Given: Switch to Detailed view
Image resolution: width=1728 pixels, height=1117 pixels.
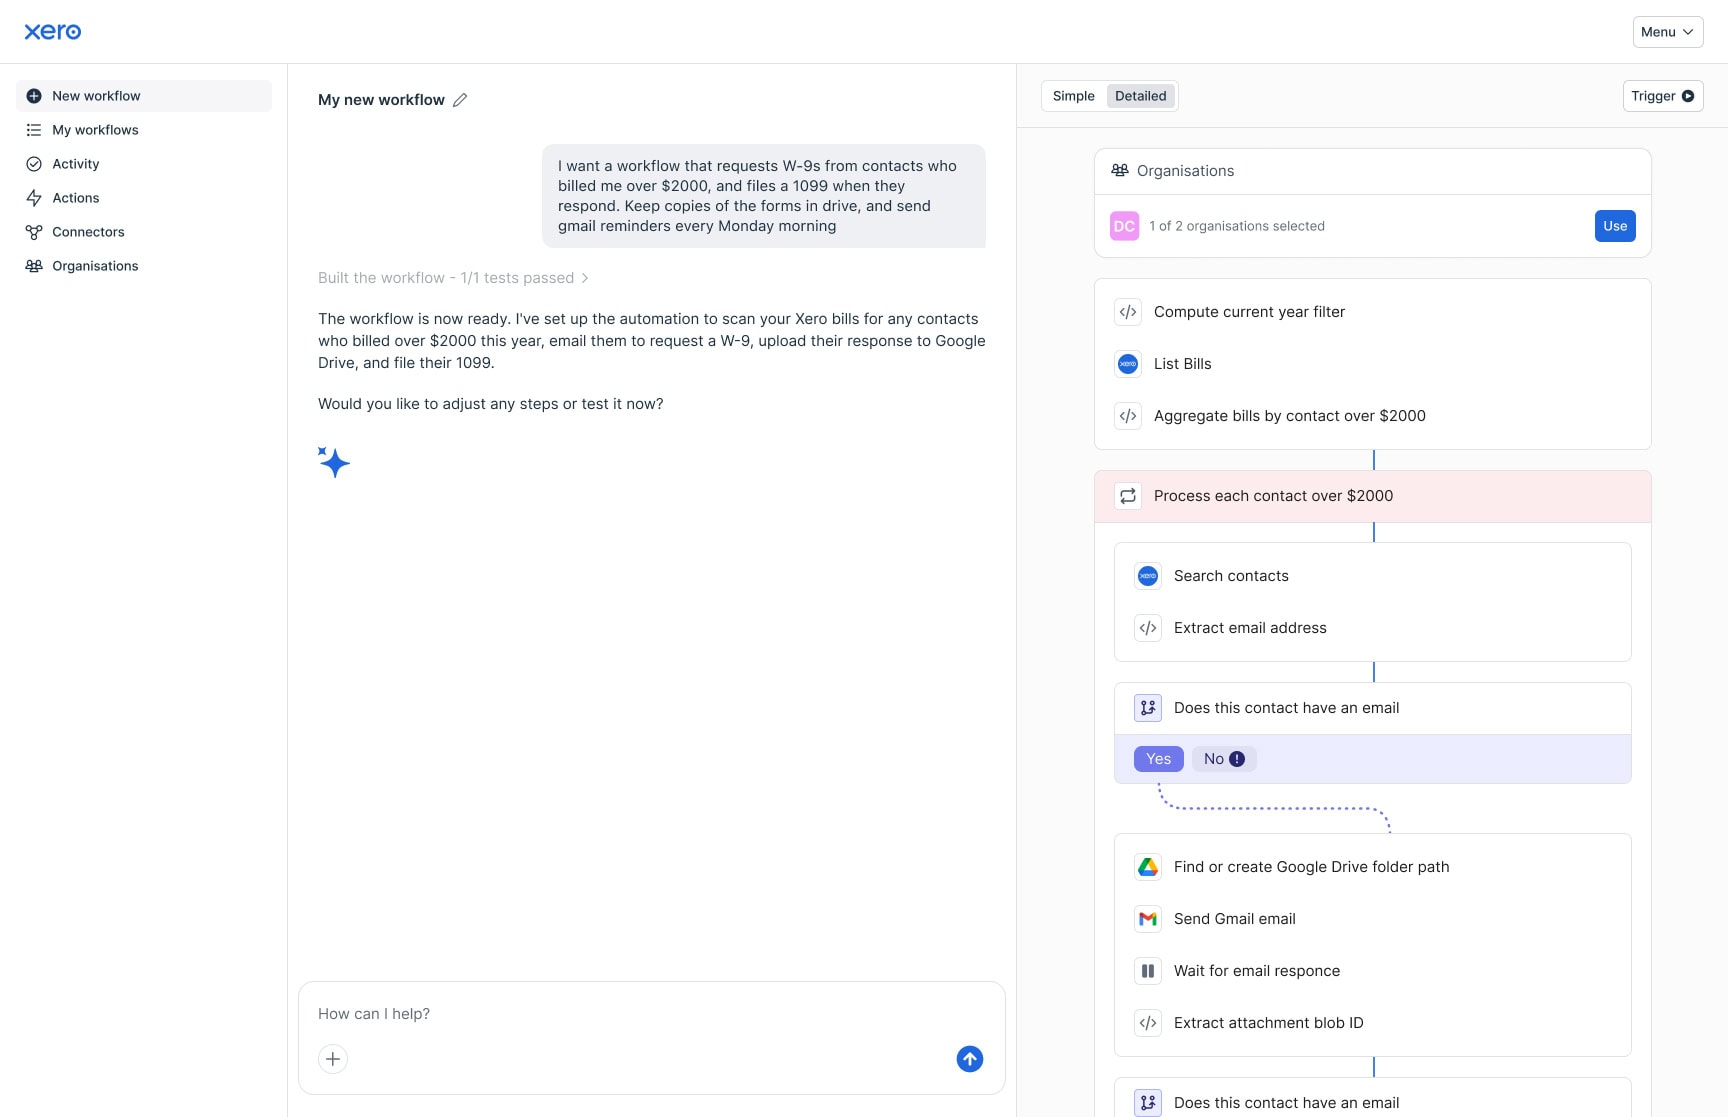Looking at the screenshot, I should pos(1141,96).
